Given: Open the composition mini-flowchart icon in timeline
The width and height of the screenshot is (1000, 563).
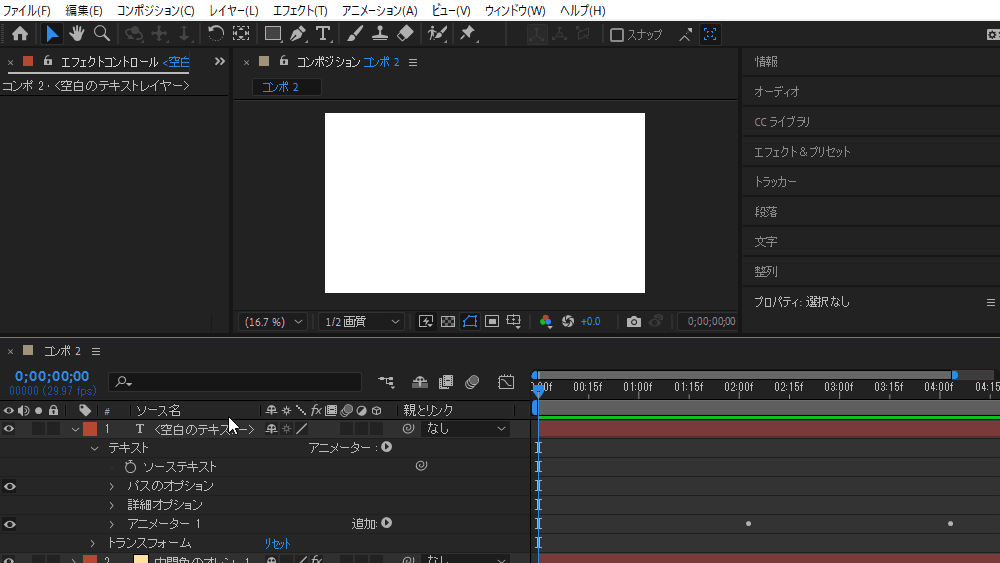Looking at the screenshot, I should click(386, 382).
